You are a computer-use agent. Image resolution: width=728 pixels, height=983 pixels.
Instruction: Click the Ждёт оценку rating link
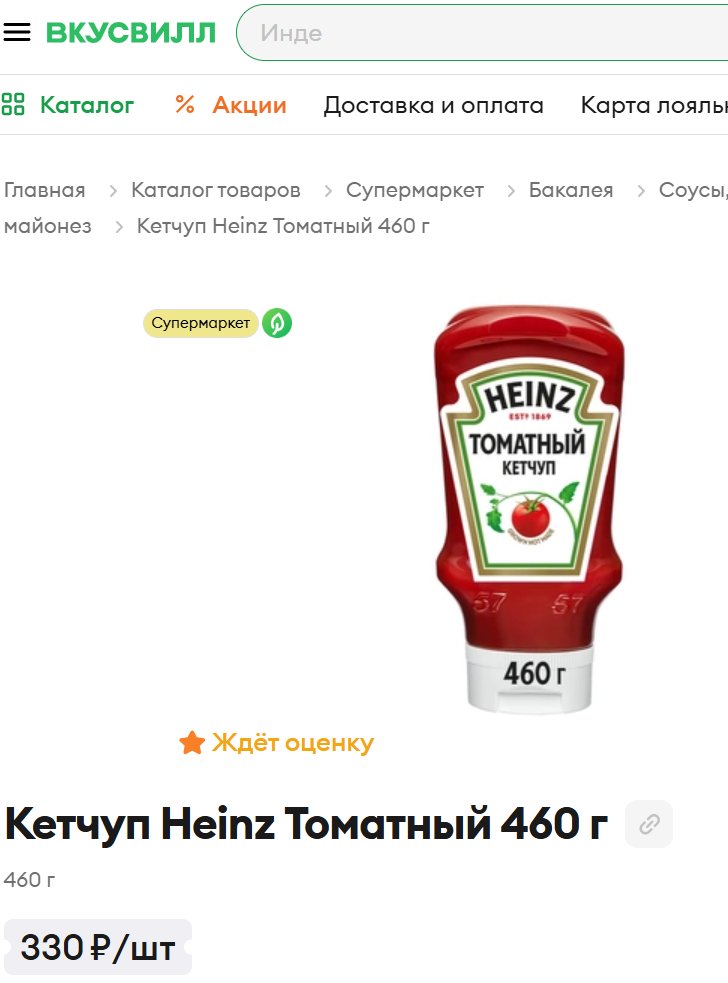click(292, 743)
